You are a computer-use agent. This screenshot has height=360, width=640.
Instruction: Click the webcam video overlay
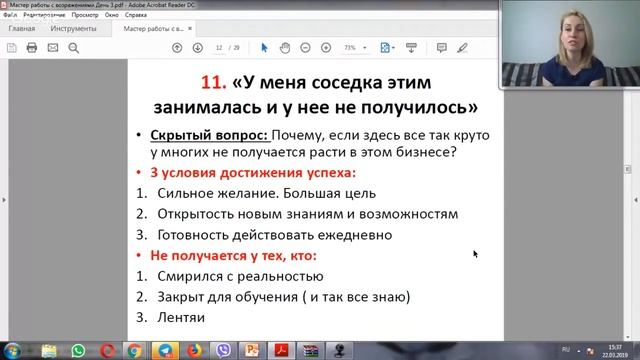(570, 44)
